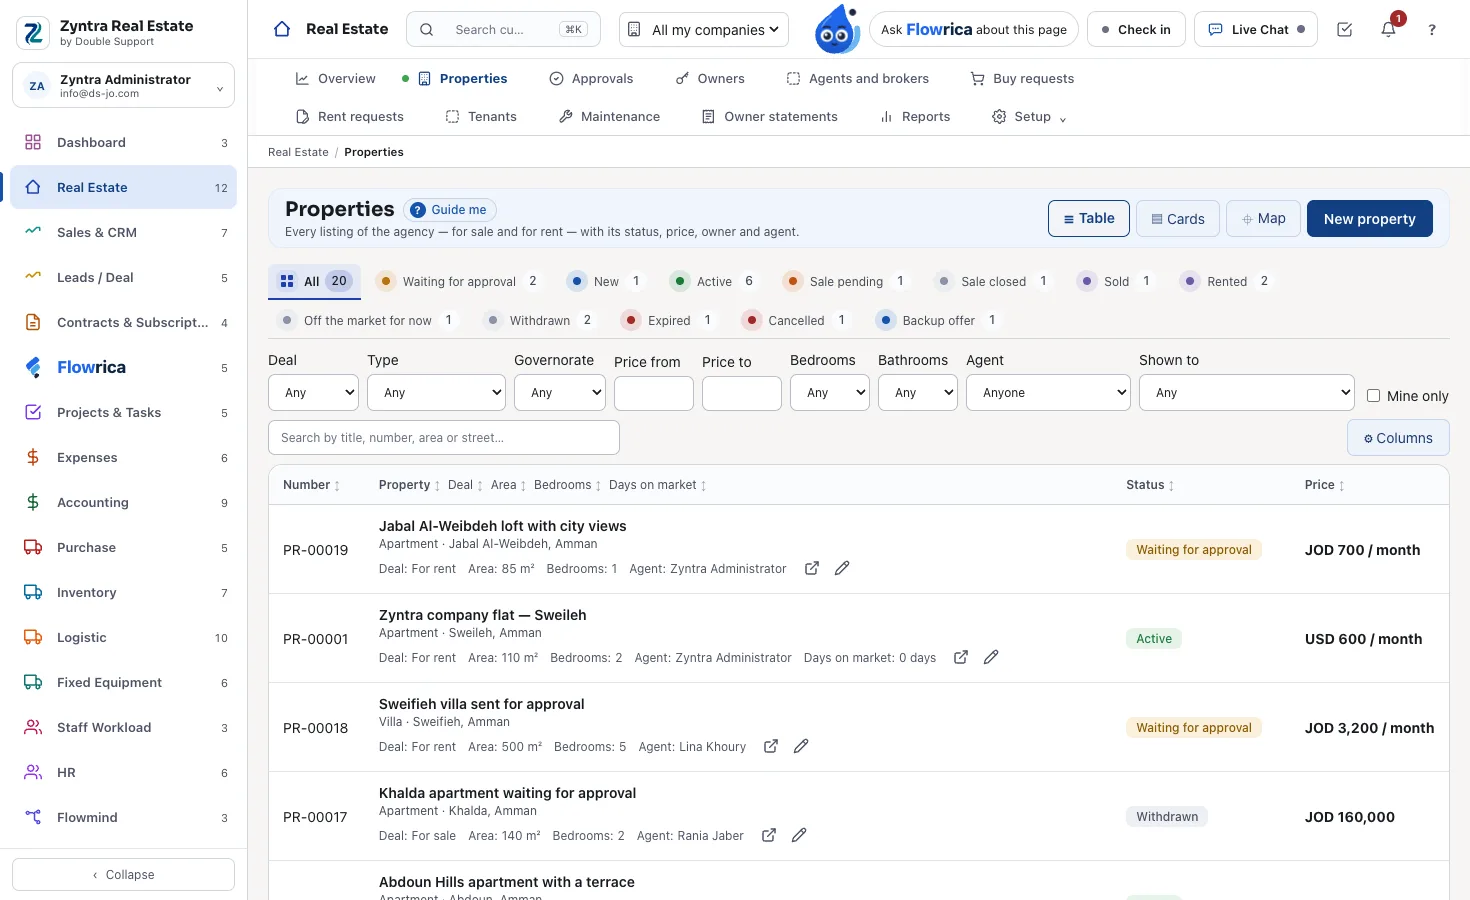Expand the Zyntra Administrator account menu
The height and width of the screenshot is (900, 1470).
(x=123, y=85)
